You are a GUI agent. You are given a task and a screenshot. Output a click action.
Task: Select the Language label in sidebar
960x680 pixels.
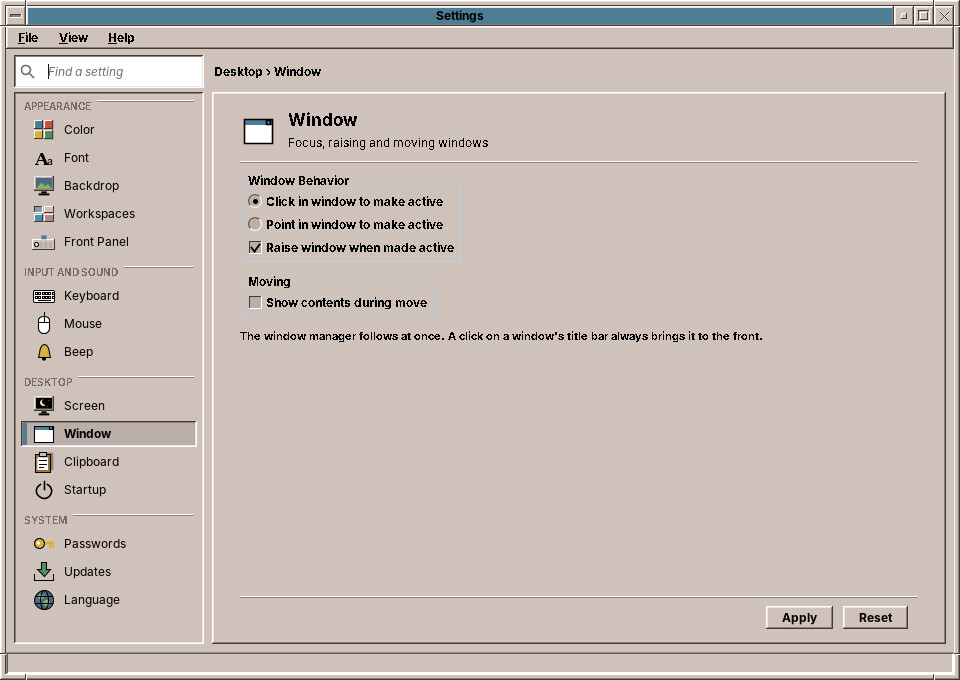(92, 600)
